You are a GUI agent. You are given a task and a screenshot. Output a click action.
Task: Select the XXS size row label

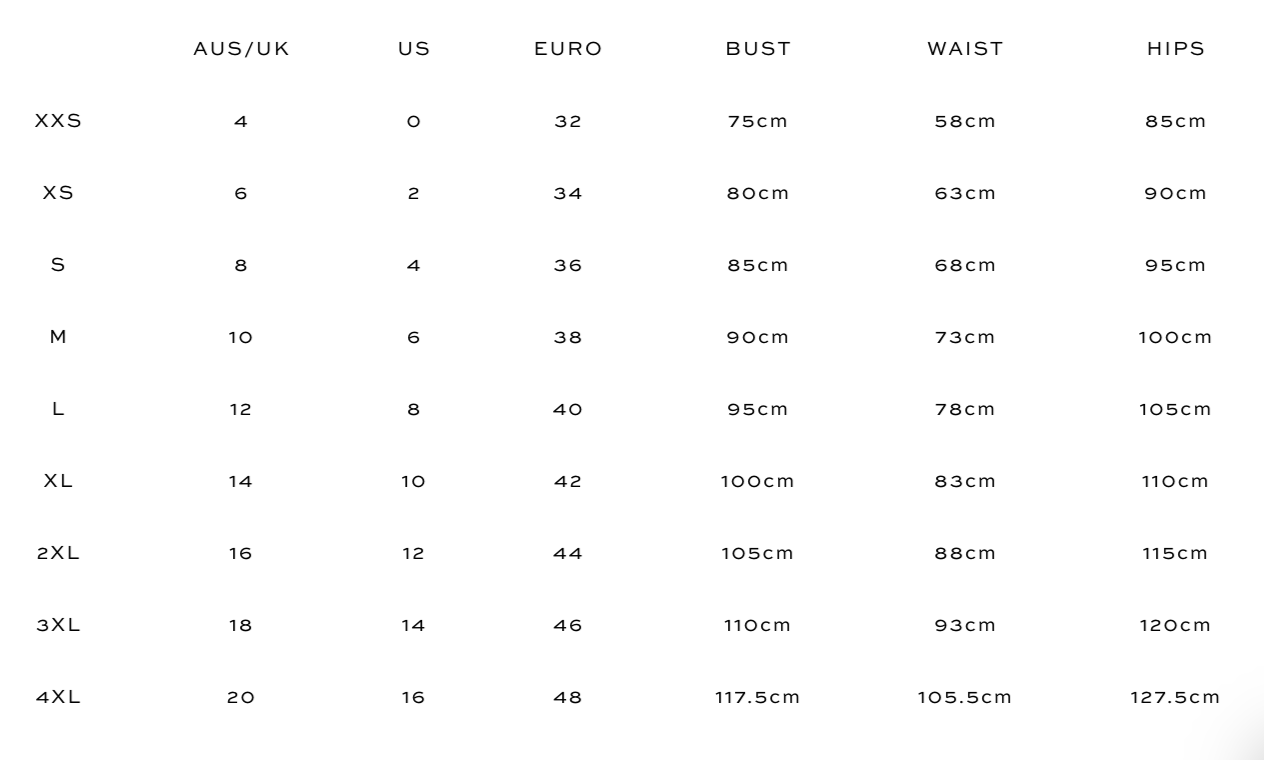(x=58, y=122)
